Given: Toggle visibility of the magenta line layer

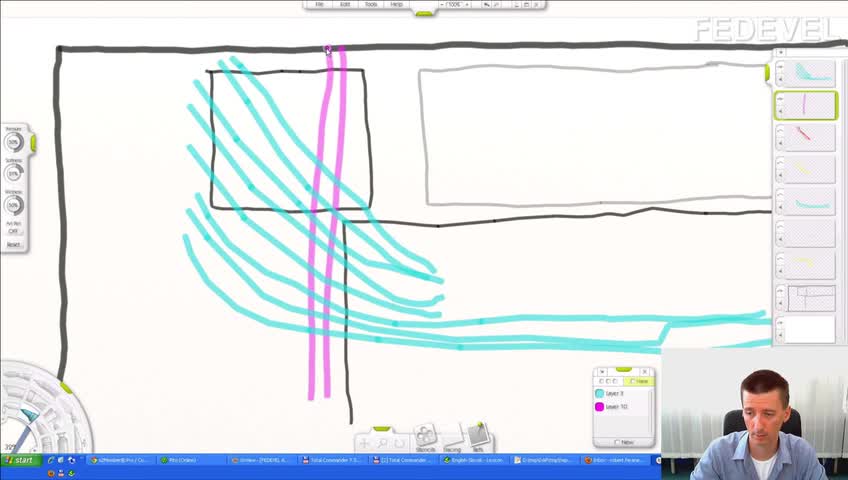Looking at the screenshot, I should click(780, 99).
